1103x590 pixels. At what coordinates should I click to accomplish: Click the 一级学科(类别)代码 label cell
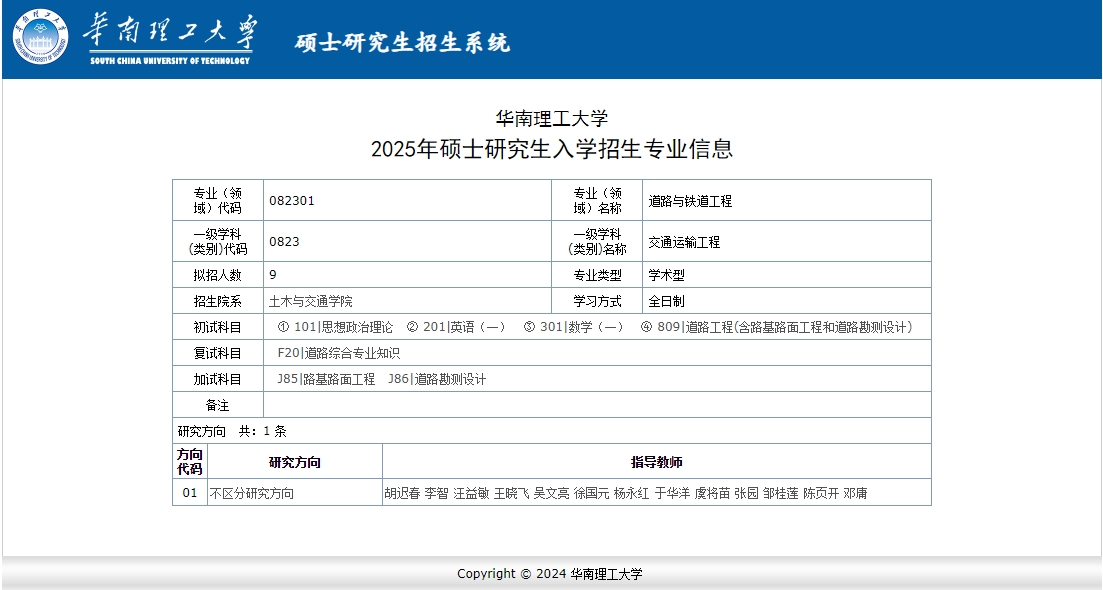click(218, 241)
